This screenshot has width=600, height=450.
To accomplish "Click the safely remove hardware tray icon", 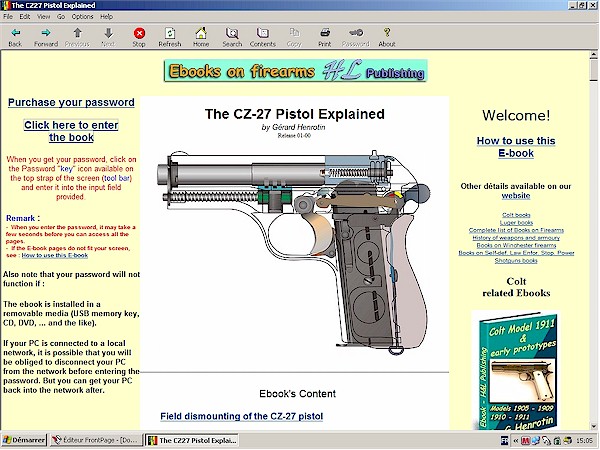I will (x=546, y=440).
